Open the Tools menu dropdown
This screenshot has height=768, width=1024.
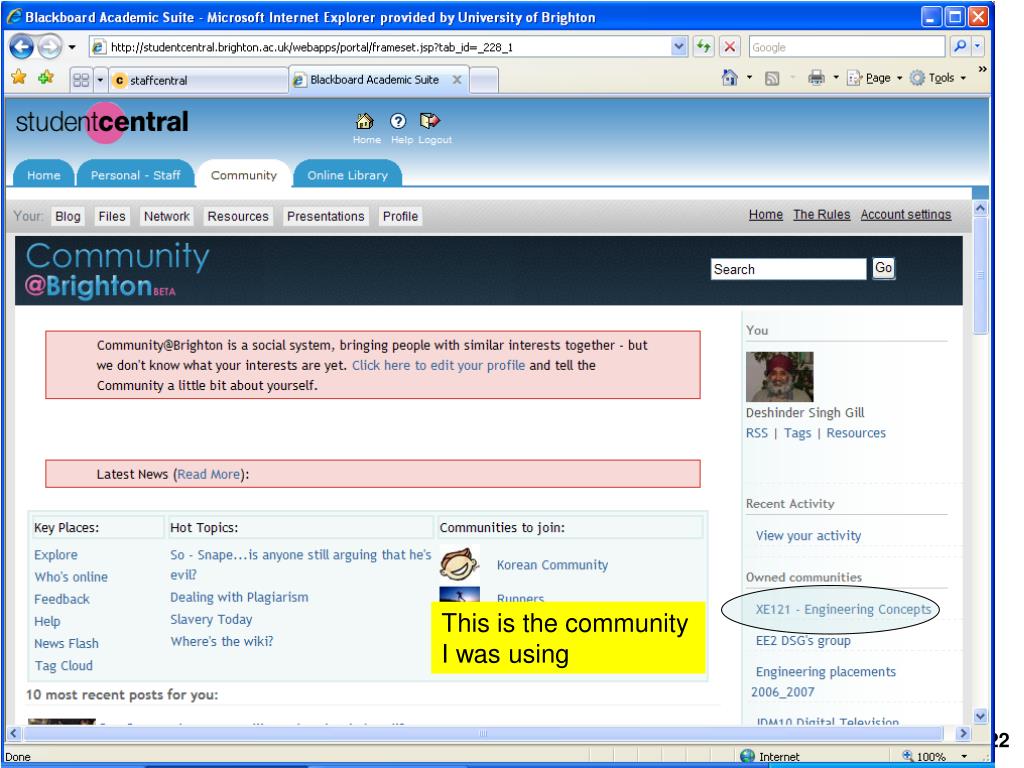938,78
